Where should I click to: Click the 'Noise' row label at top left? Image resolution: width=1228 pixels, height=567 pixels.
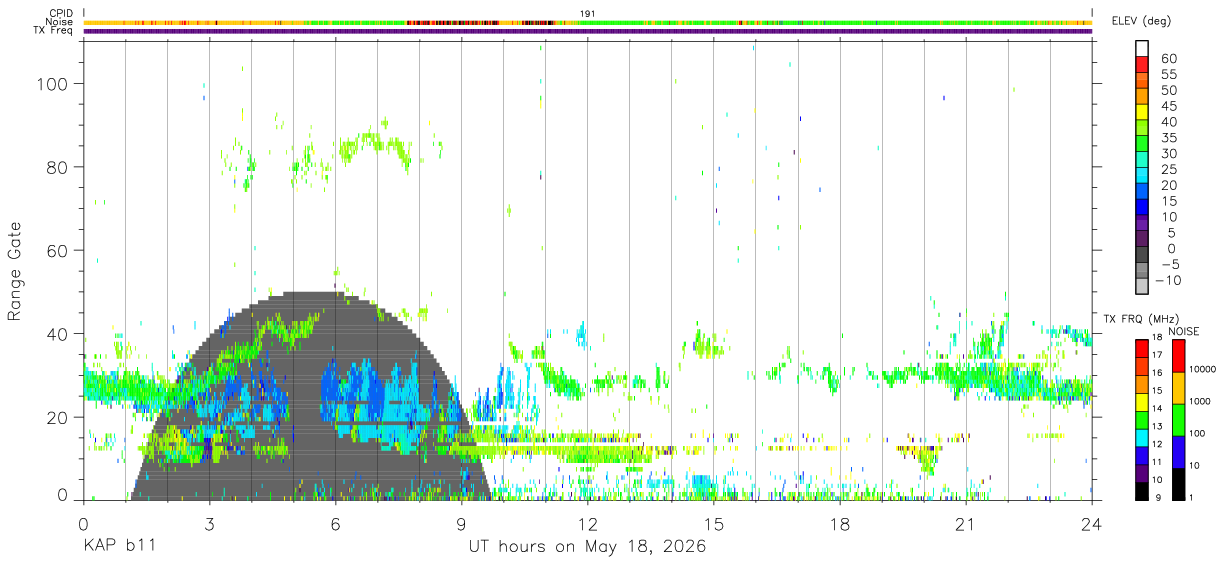60,22
